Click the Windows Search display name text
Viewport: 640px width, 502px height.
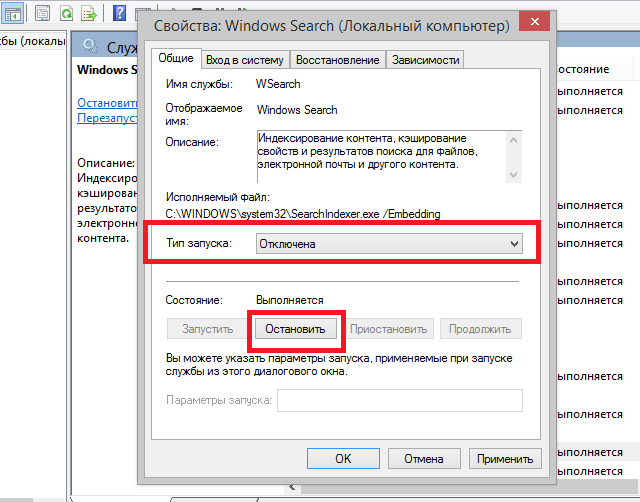click(x=297, y=110)
